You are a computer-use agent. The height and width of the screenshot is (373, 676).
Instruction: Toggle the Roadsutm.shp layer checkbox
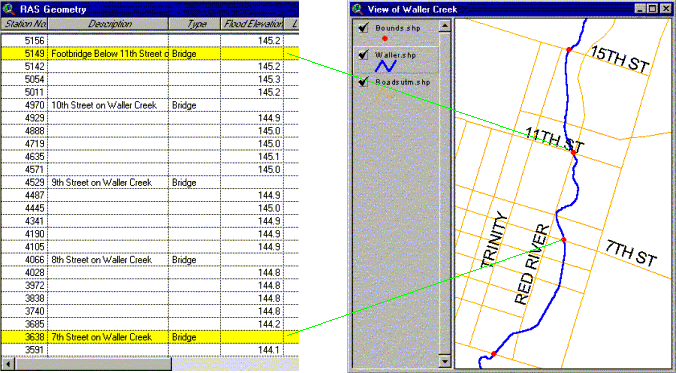pyautogui.click(x=363, y=81)
